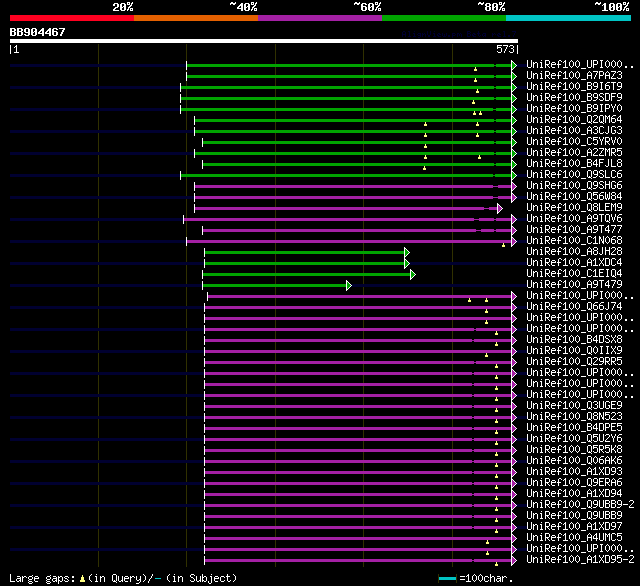
Task: Click the 573 query end position label
Action: point(505,49)
